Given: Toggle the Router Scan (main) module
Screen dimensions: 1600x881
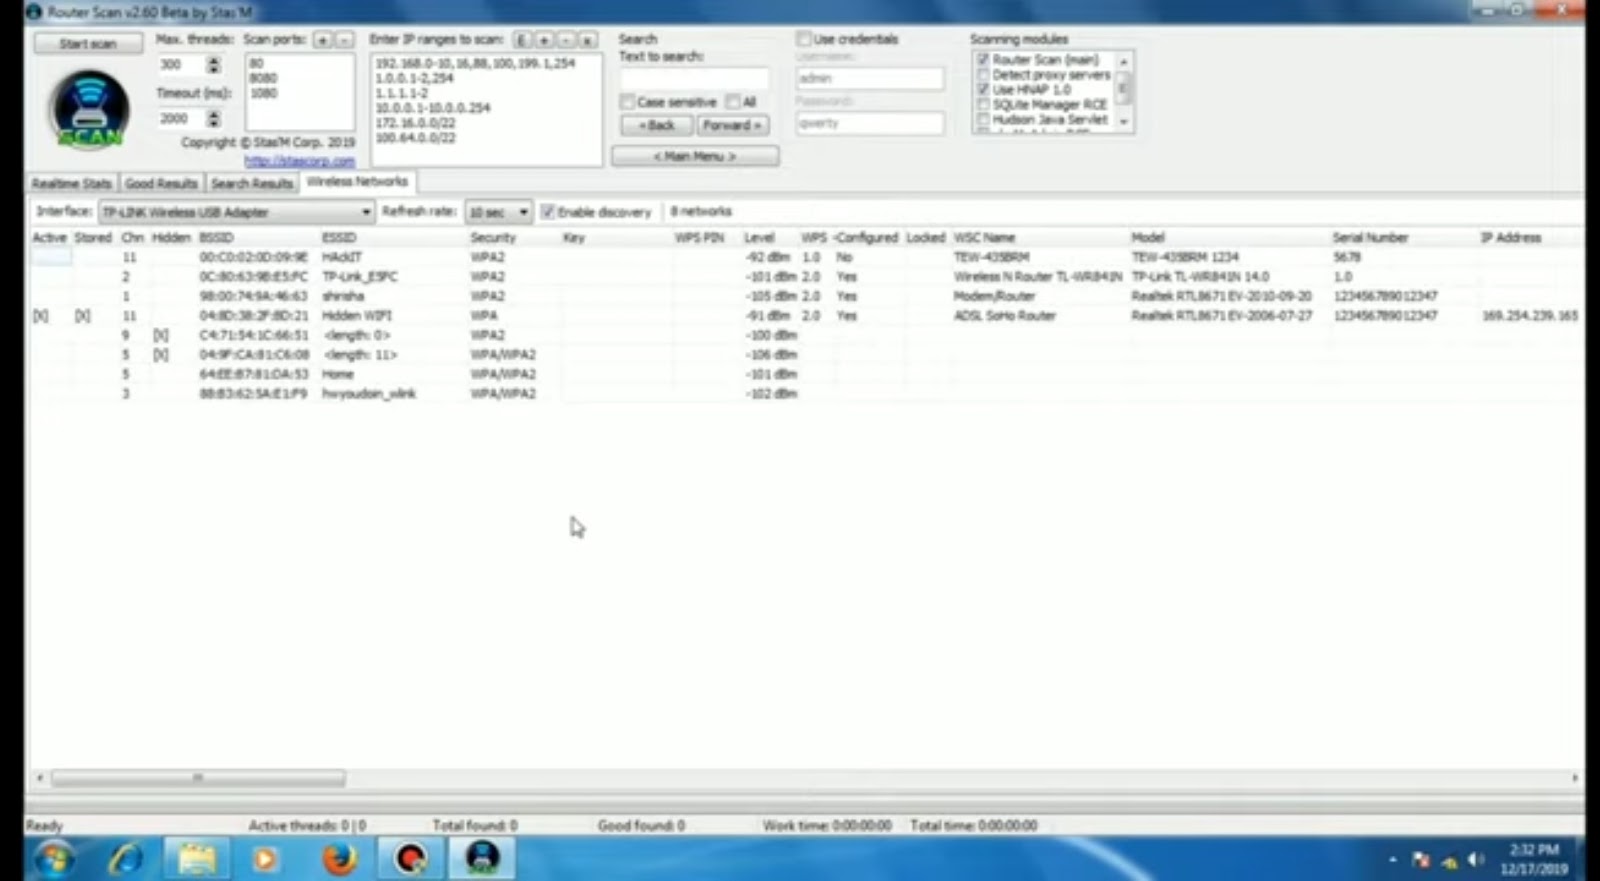Looking at the screenshot, I should [983, 60].
